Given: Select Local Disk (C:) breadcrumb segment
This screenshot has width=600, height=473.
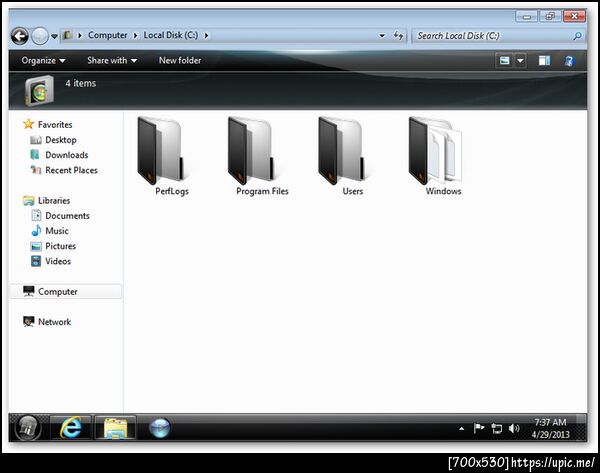Looking at the screenshot, I should [x=171, y=35].
